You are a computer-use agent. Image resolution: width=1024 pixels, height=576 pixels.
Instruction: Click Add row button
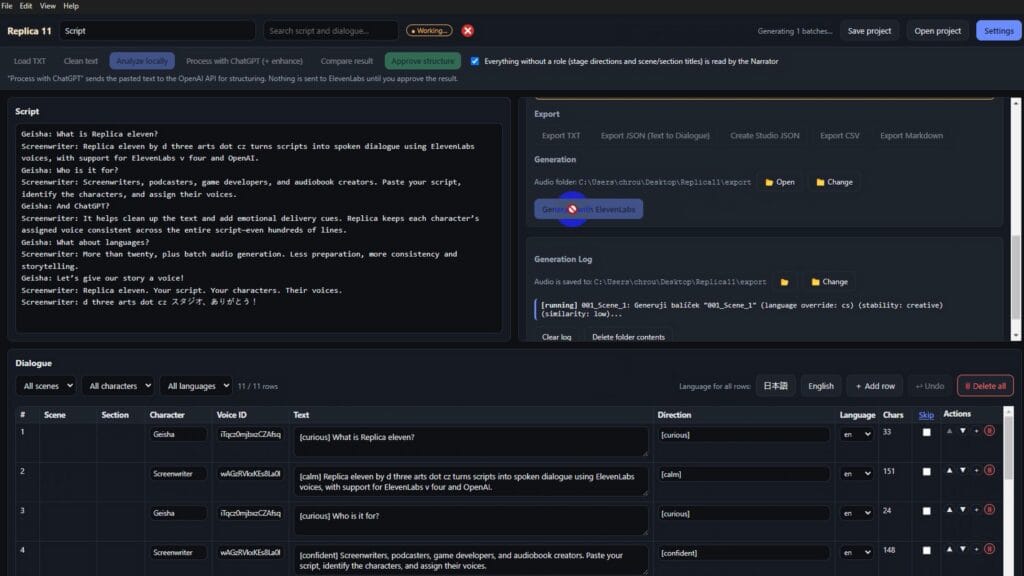[x=875, y=386]
